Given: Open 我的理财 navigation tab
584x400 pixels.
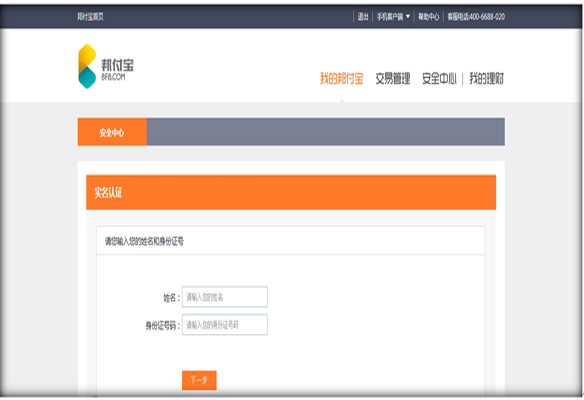Looking at the screenshot, I should (x=486, y=78).
